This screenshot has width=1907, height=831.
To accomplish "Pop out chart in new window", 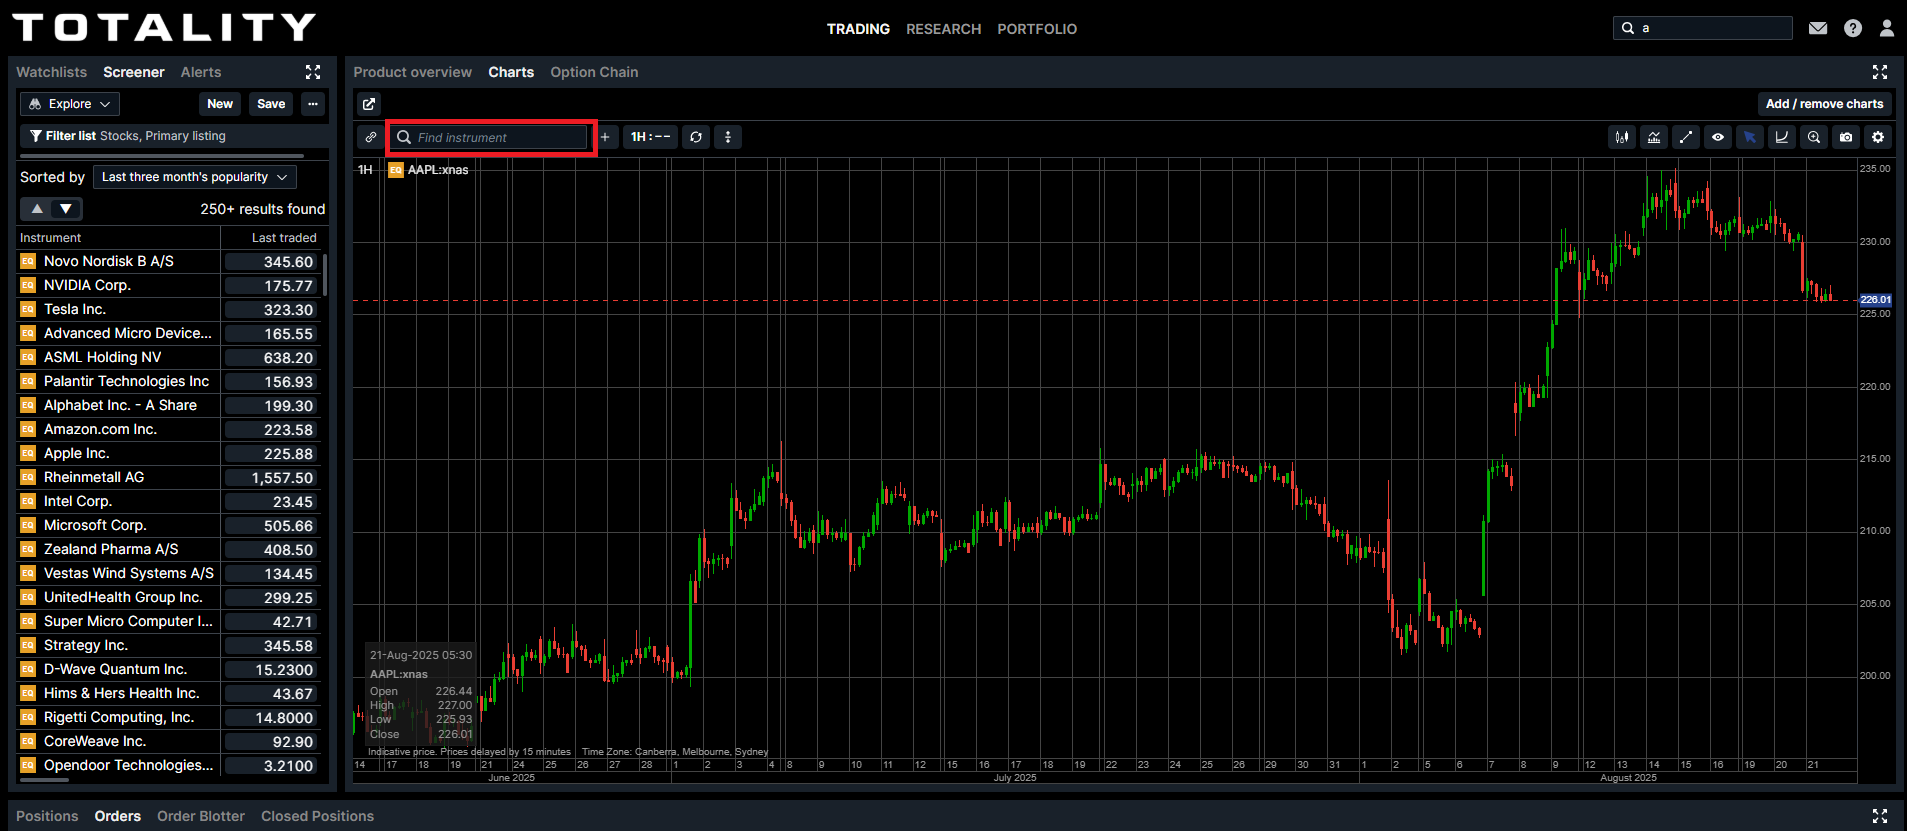I will click(369, 104).
